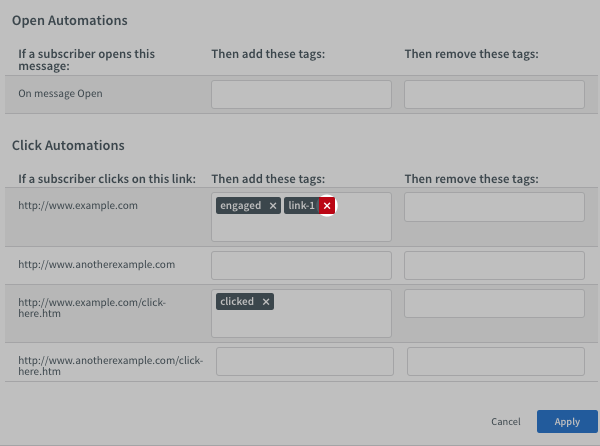Click the 'On message Open' row label
Viewport: 600px width, 446px height.
(60, 94)
